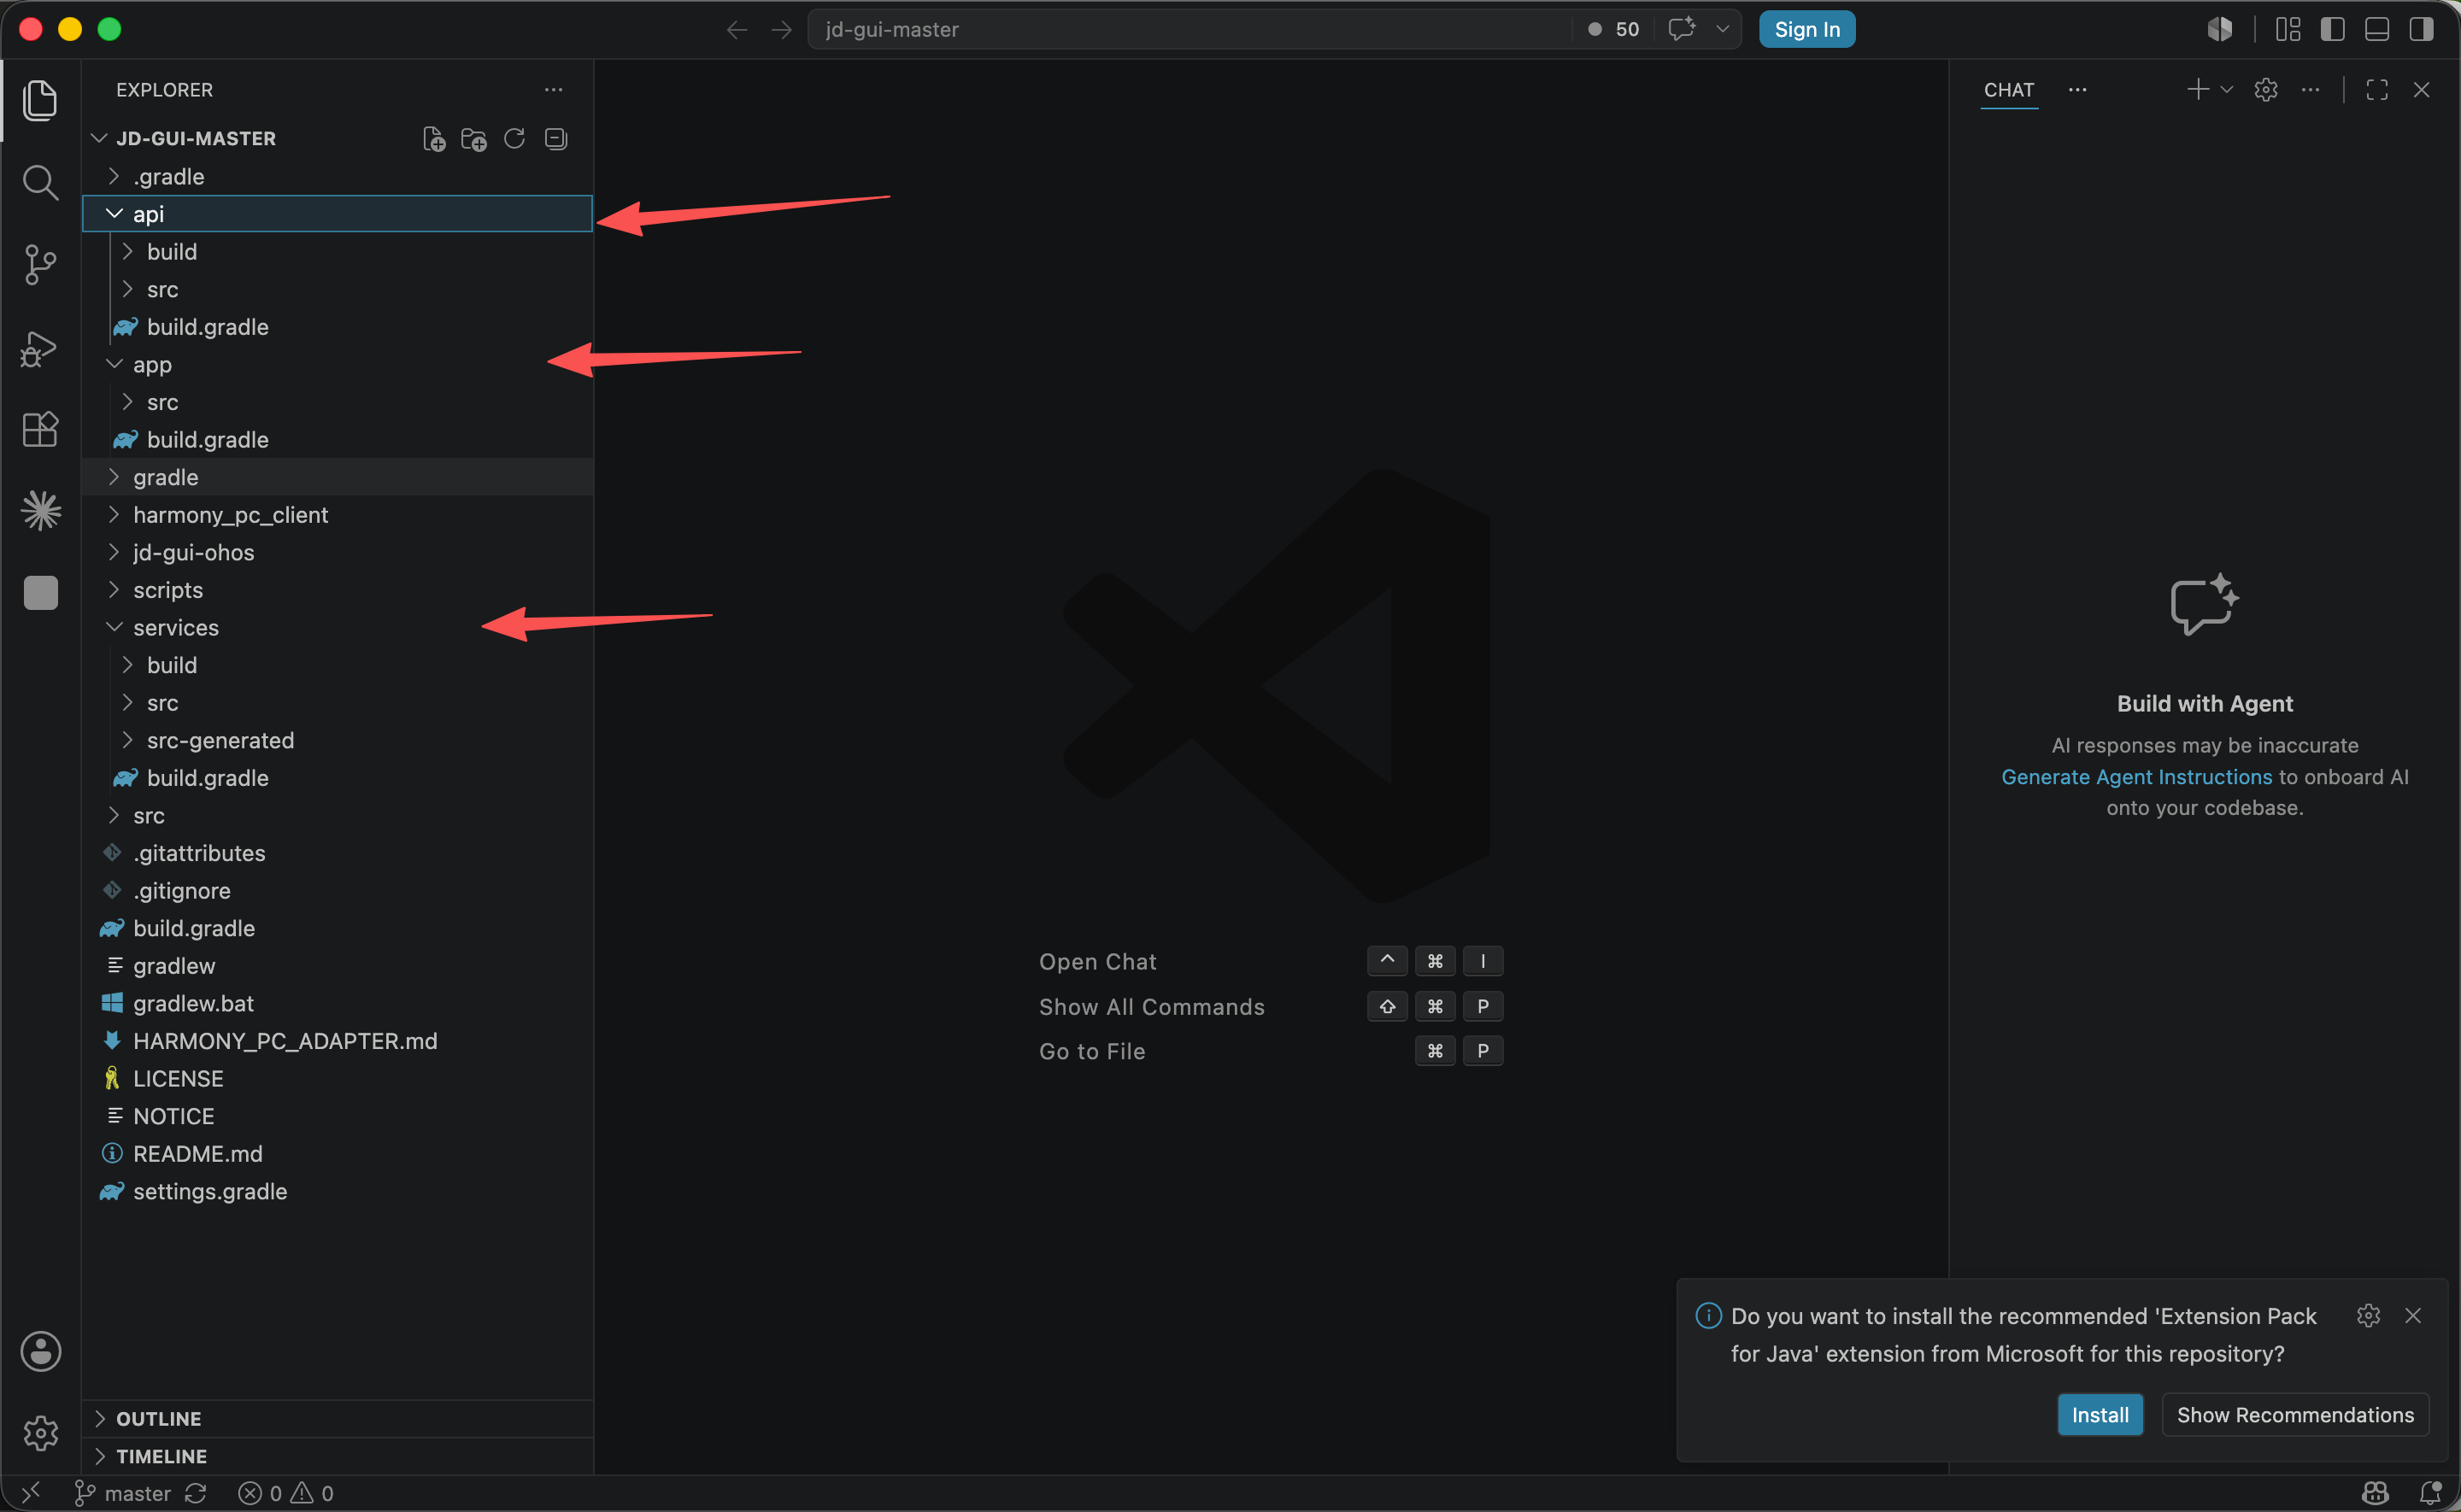The image size is (2461, 1512).
Task: Toggle the primary side bar visibility
Action: [2332, 29]
